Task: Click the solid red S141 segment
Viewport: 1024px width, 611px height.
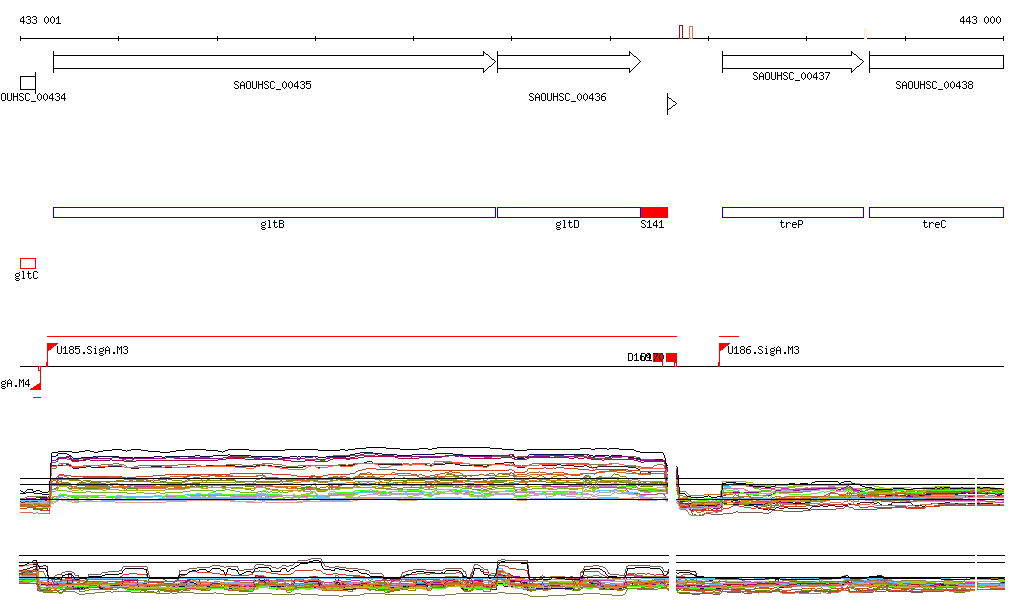Action: point(654,212)
